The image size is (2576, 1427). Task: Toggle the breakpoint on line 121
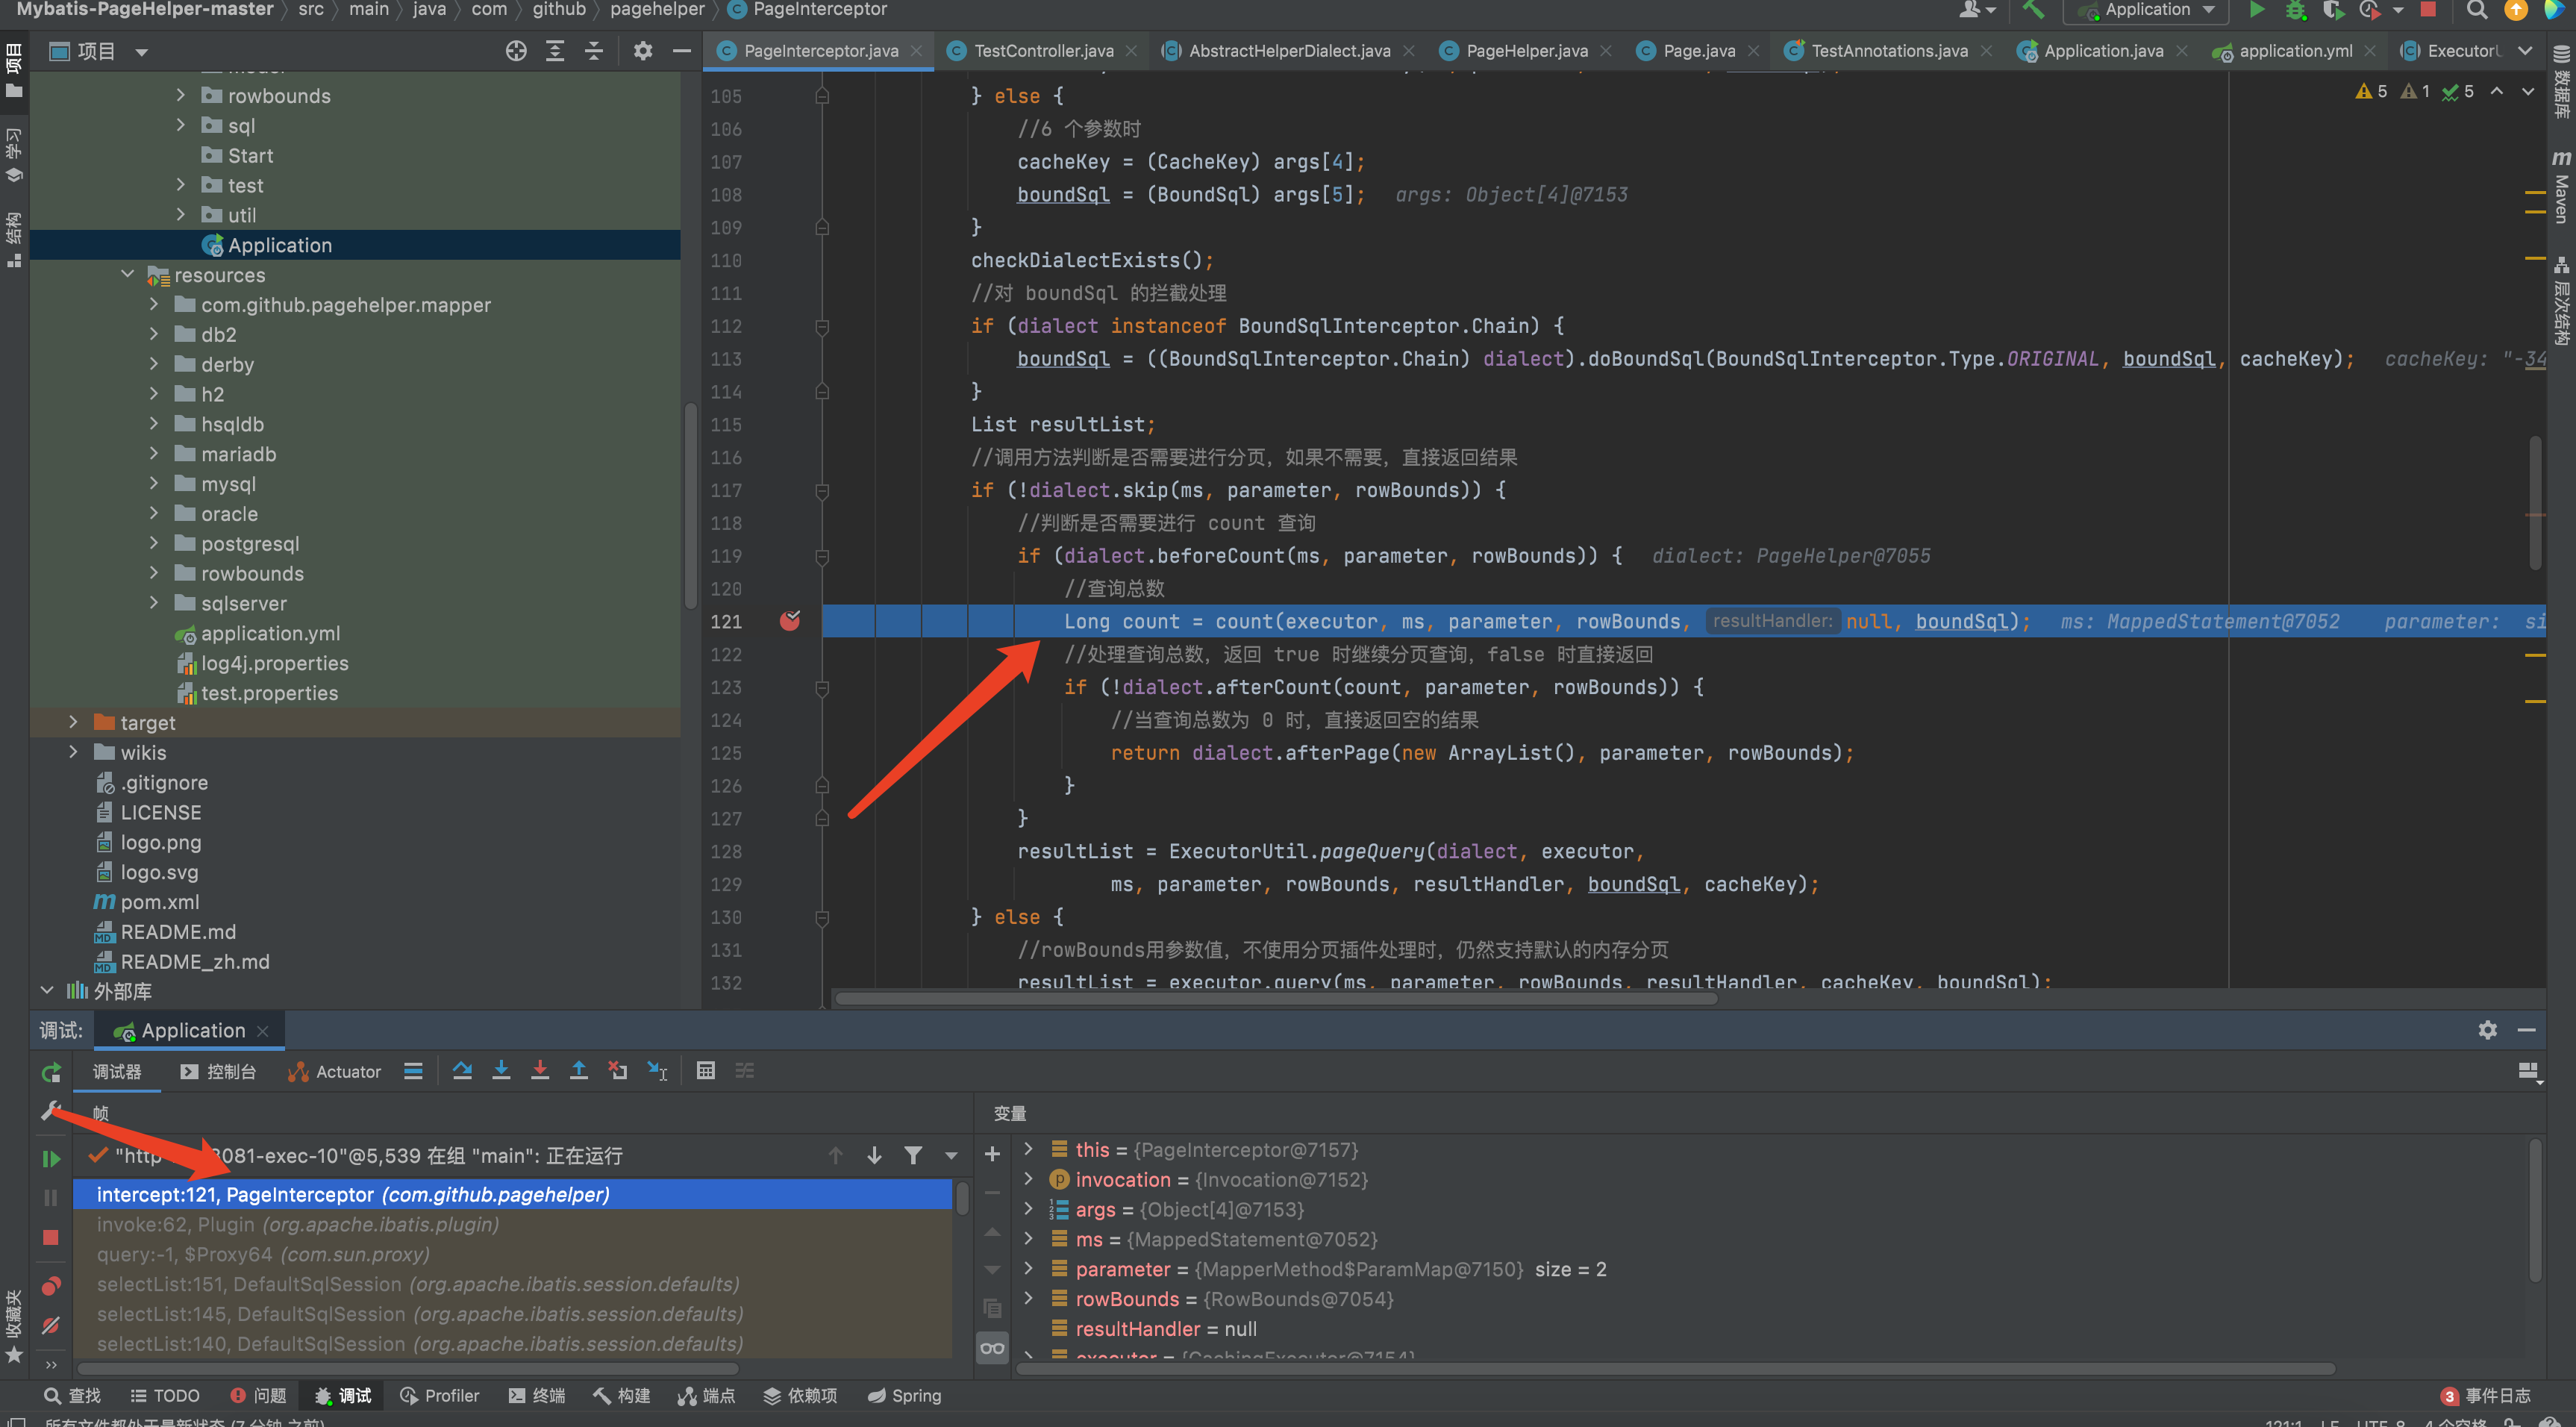(x=790, y=621)
